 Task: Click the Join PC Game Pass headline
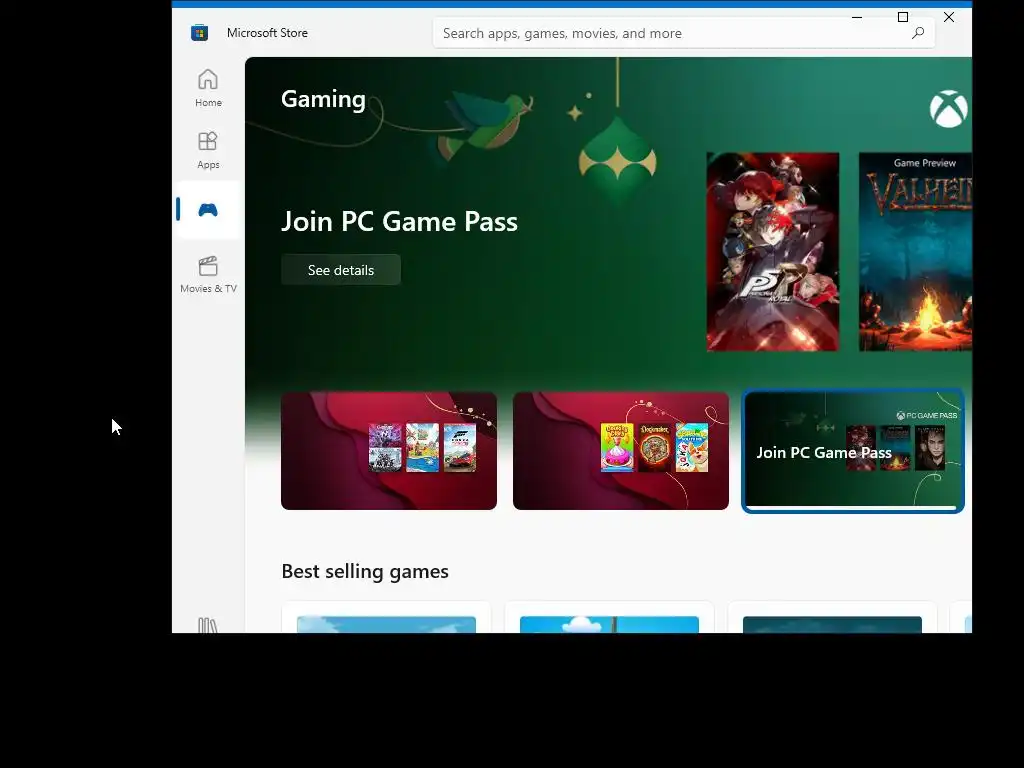click(x=400, y=221)
